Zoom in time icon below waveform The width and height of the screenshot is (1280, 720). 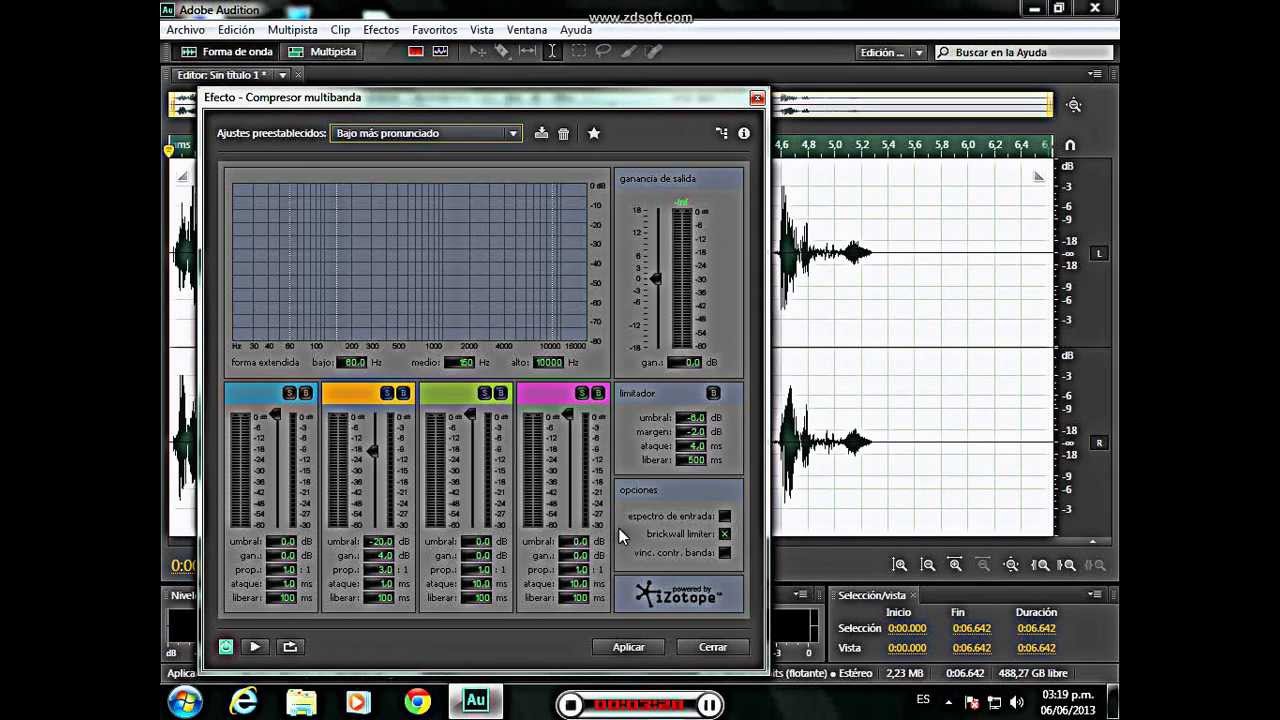click(956, 565)
